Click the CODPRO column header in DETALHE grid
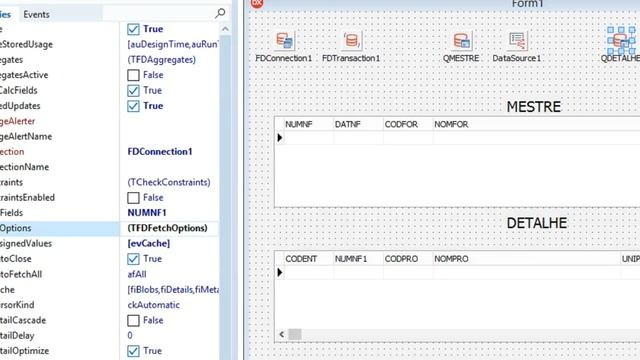Viewport: 640px width, 360px height. (408, 259)
